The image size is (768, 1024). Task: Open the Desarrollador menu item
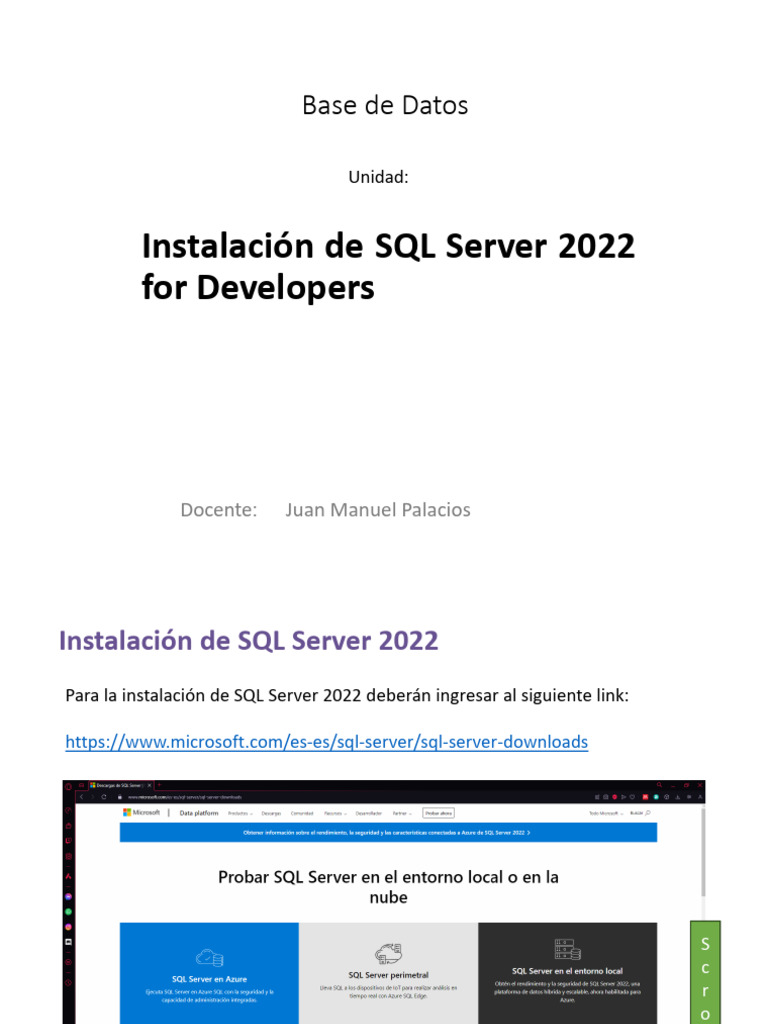368,814
